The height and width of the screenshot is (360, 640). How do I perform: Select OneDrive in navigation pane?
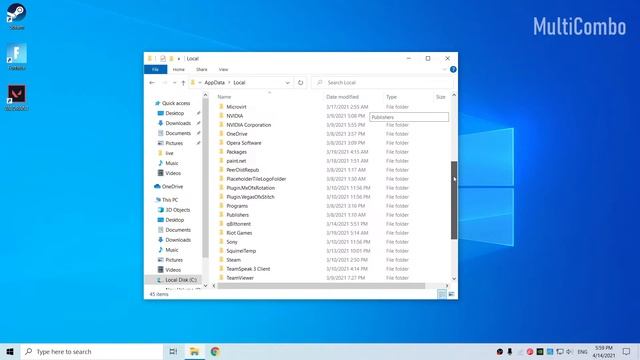(x=172, y=187)
